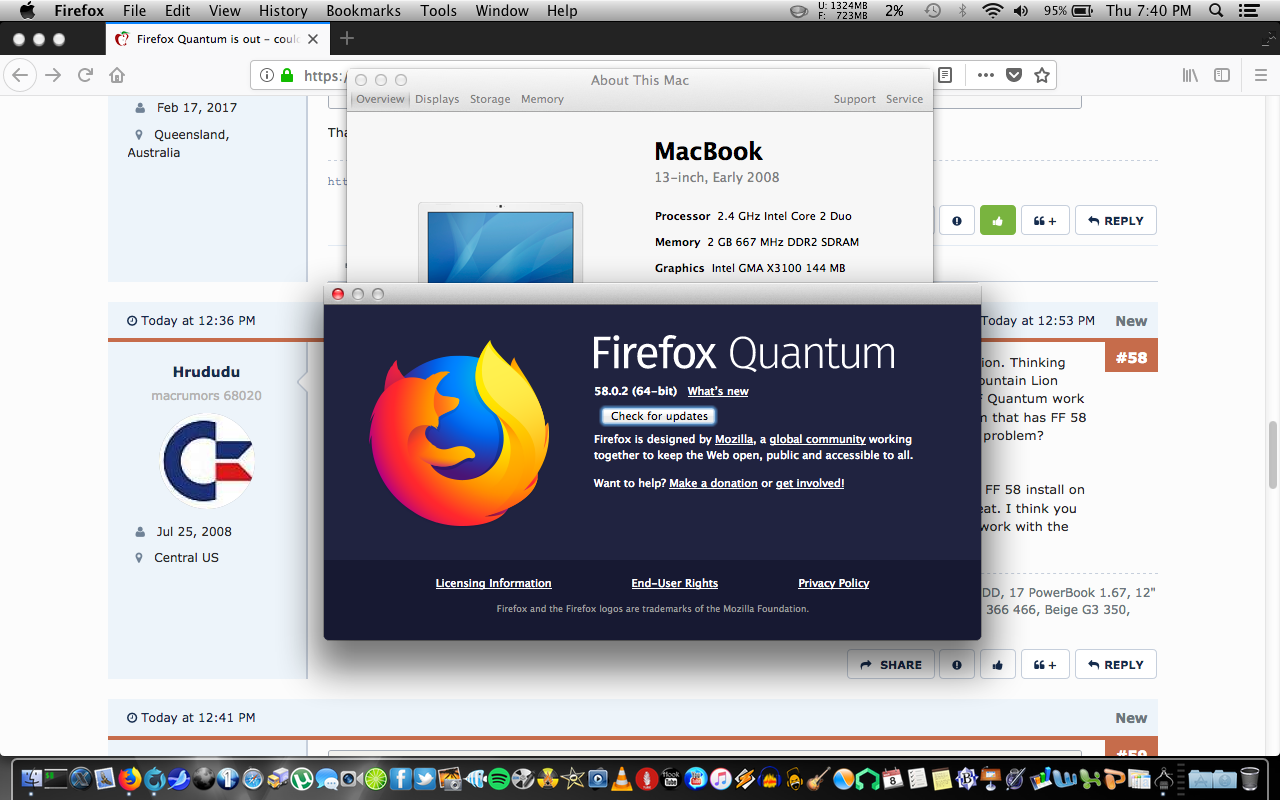Click Hrududu's Commodore avatar image

tap(208, 462)
